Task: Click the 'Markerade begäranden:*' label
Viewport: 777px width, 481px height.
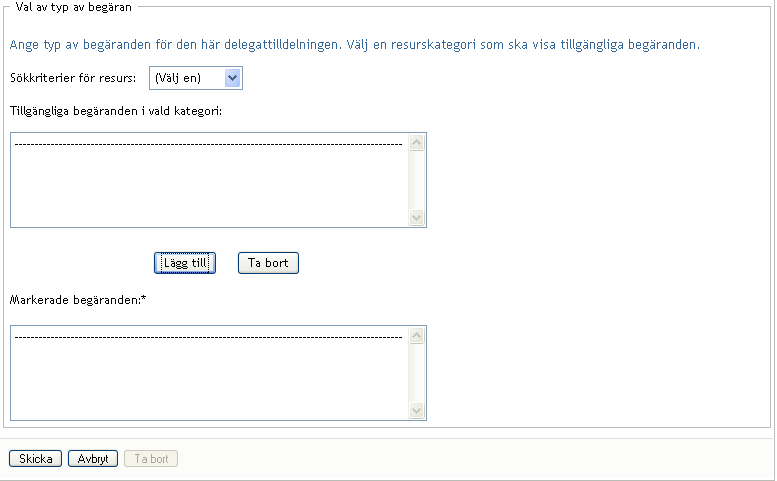Action: pos(78,300)
